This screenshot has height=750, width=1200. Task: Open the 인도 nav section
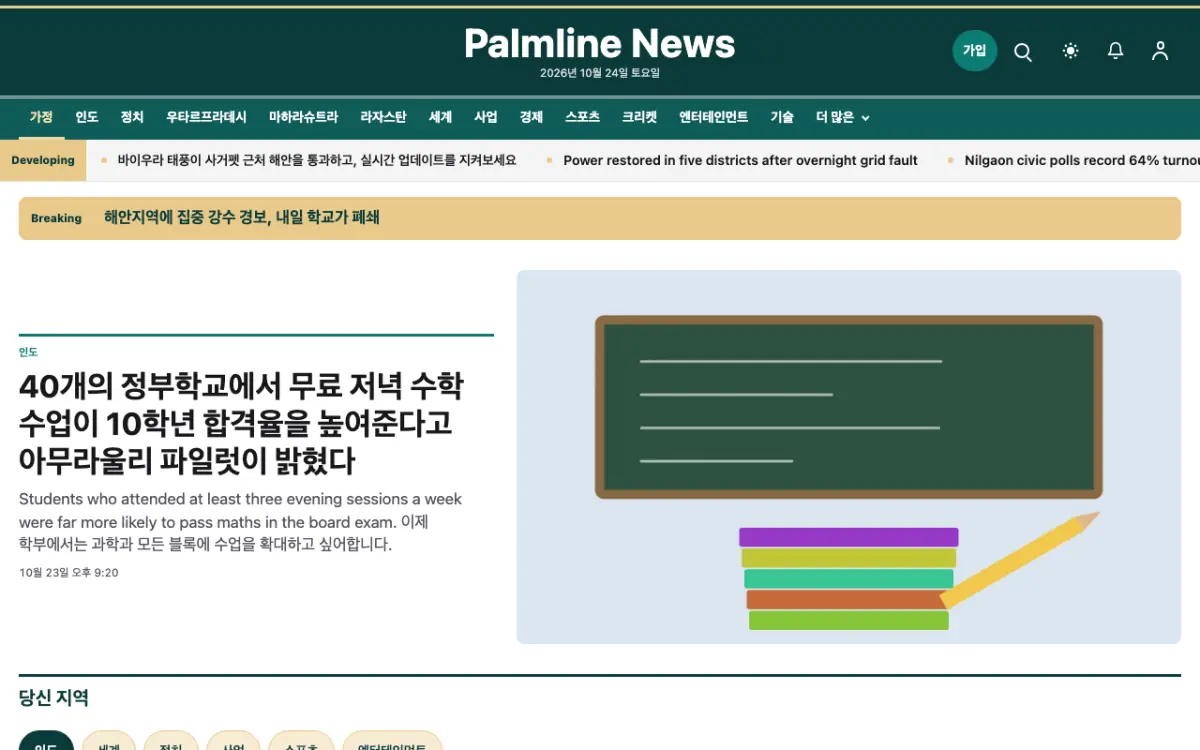[x=87, y=117]
